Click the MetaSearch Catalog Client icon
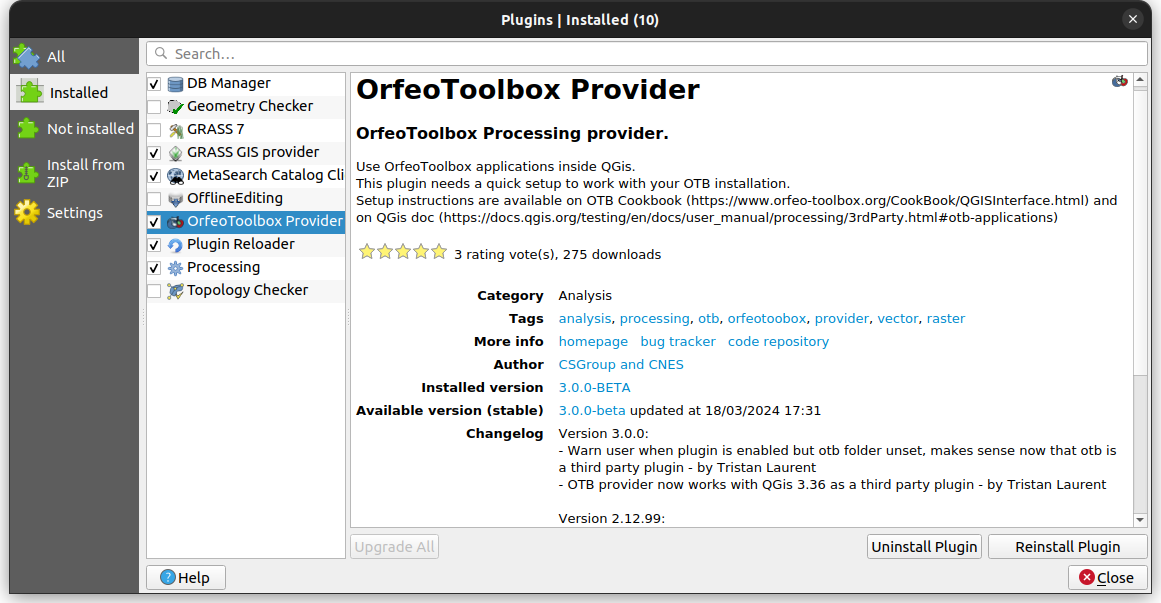The width and height of the screenshot is (1161, 603). 176,176
